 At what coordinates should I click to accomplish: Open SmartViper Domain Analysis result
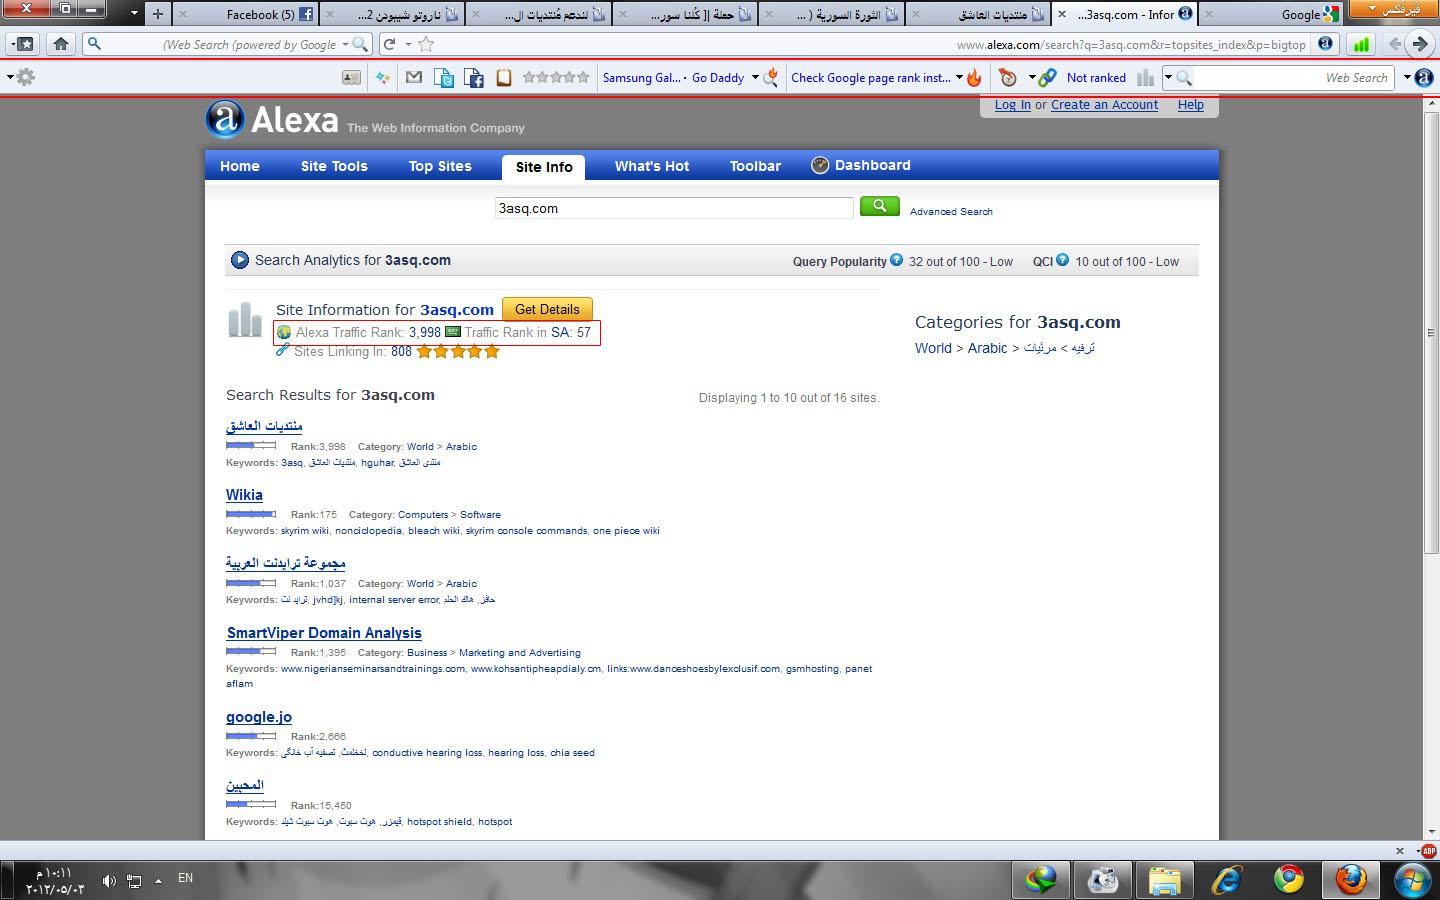click(324, 633)
